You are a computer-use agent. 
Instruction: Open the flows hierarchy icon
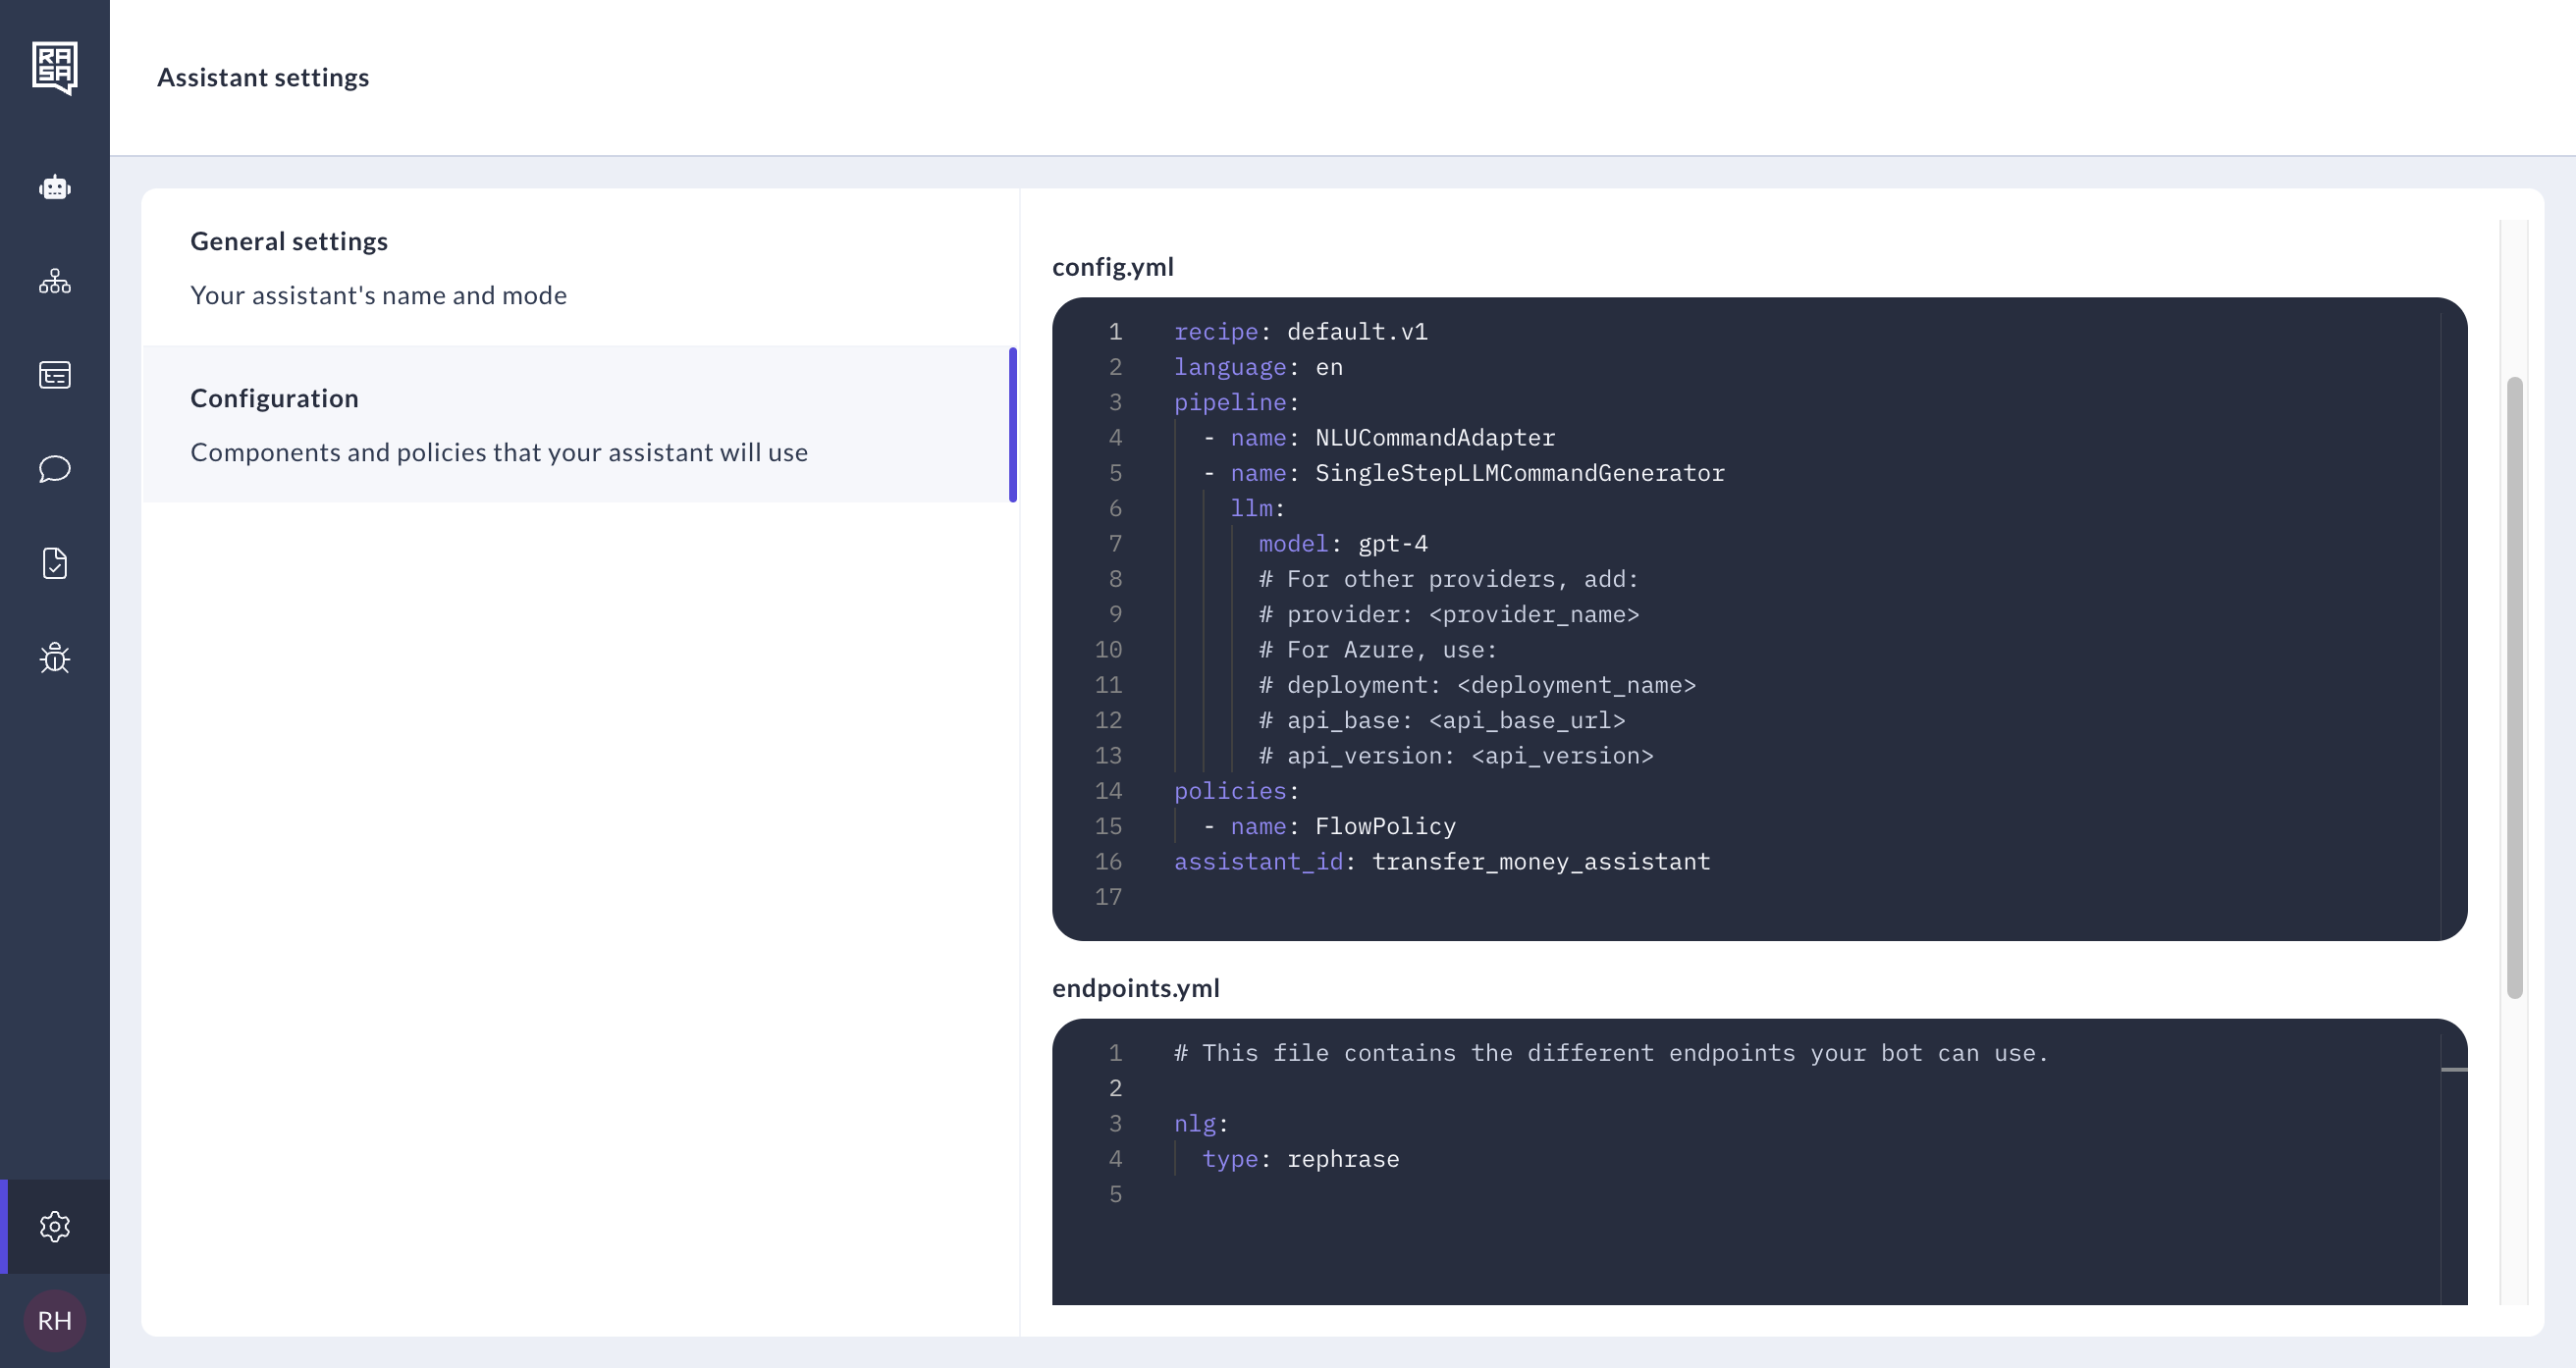pyautogui.click(x=54, y=281)
